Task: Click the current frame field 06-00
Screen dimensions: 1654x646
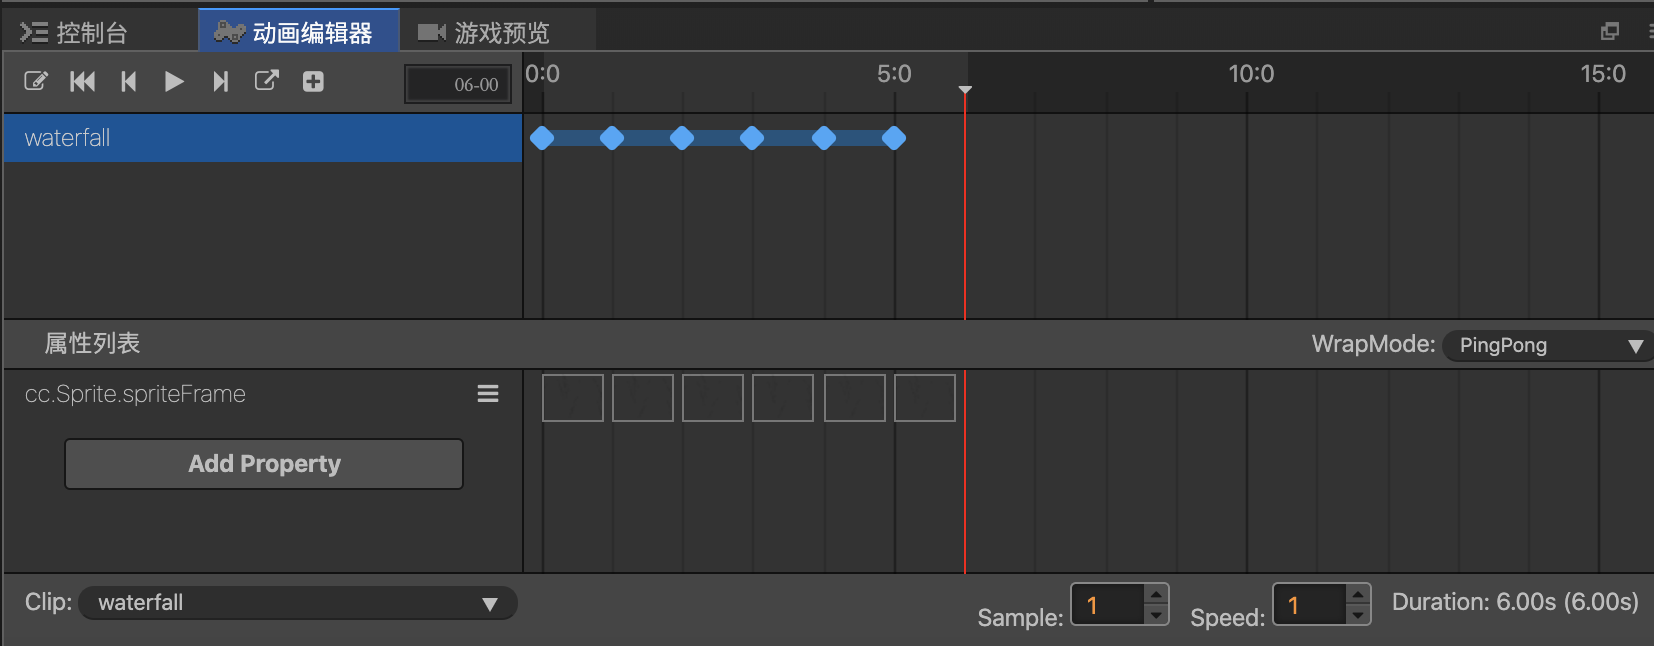Action: pyautogui.click(x=459, y=85)
